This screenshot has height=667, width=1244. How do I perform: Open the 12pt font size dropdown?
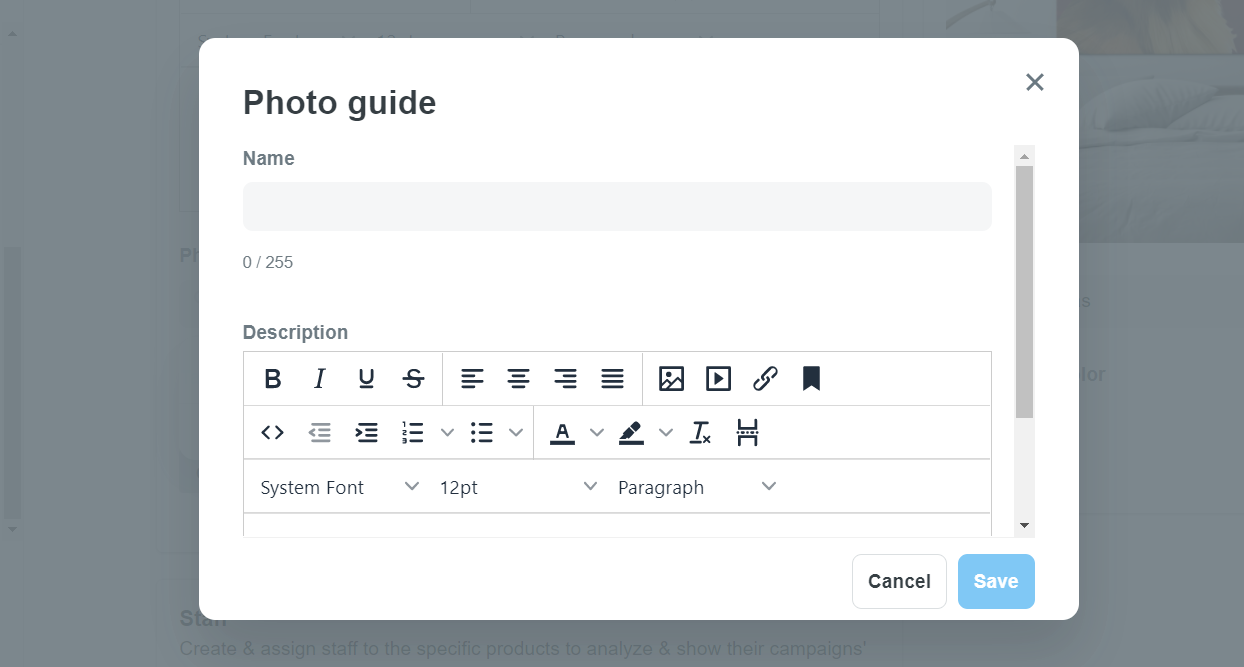[x=519, y=487]
